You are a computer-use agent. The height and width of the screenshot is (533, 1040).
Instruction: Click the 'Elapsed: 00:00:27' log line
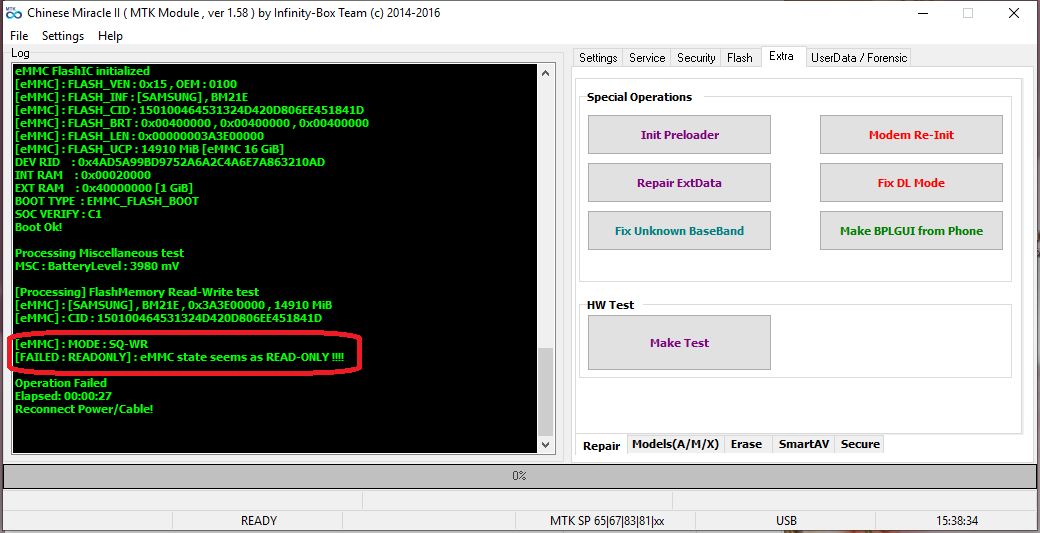coord(63,396)
